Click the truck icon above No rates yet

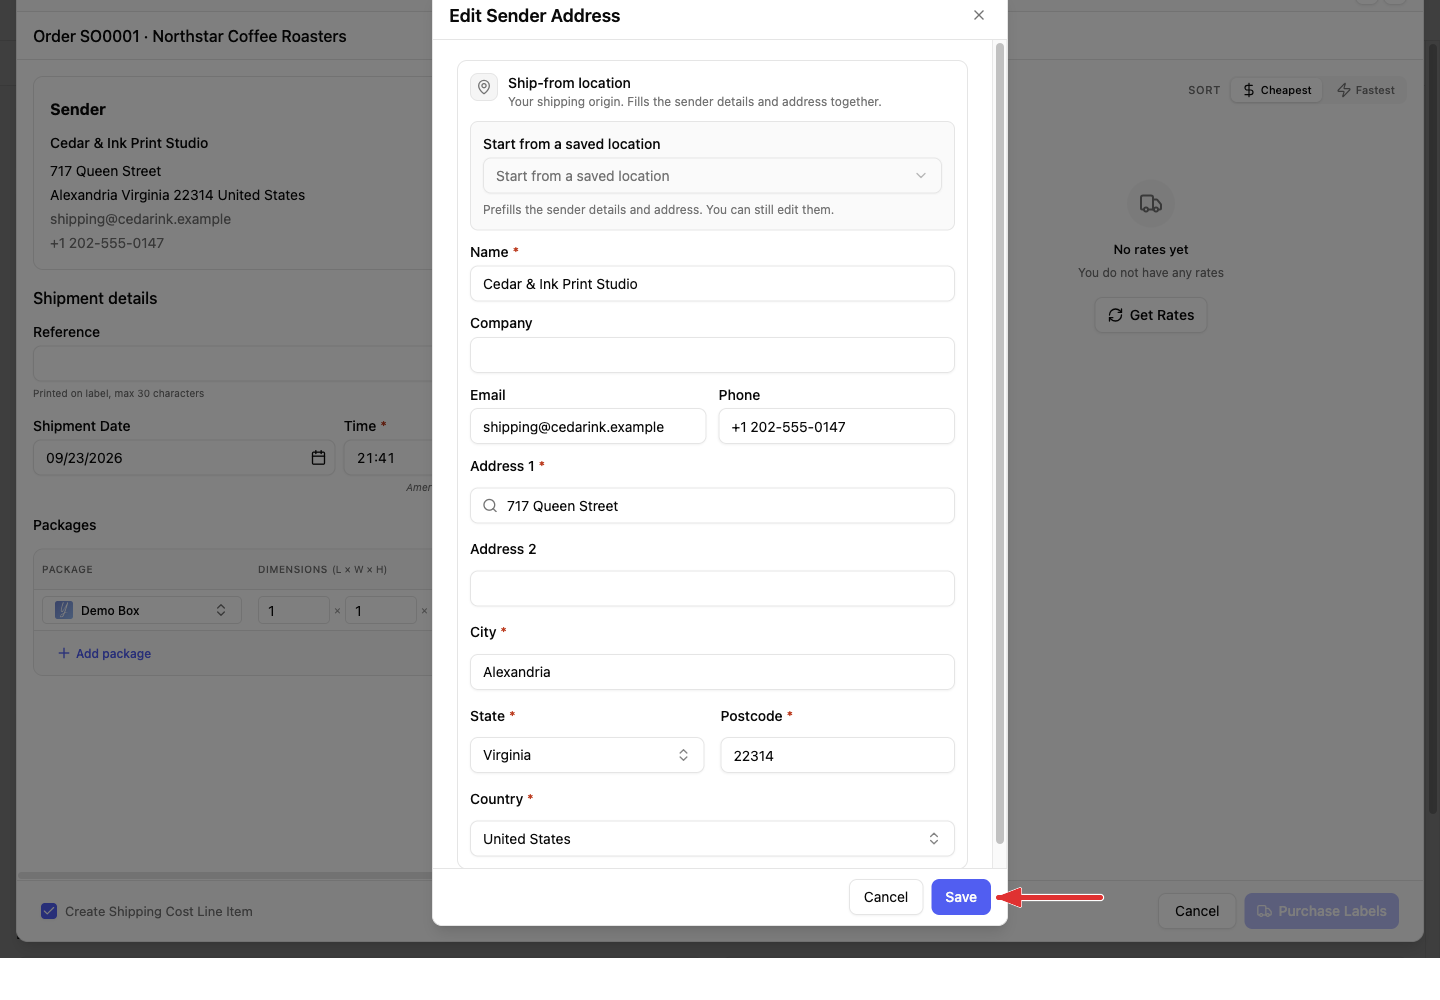click(x=1151, y=204)
